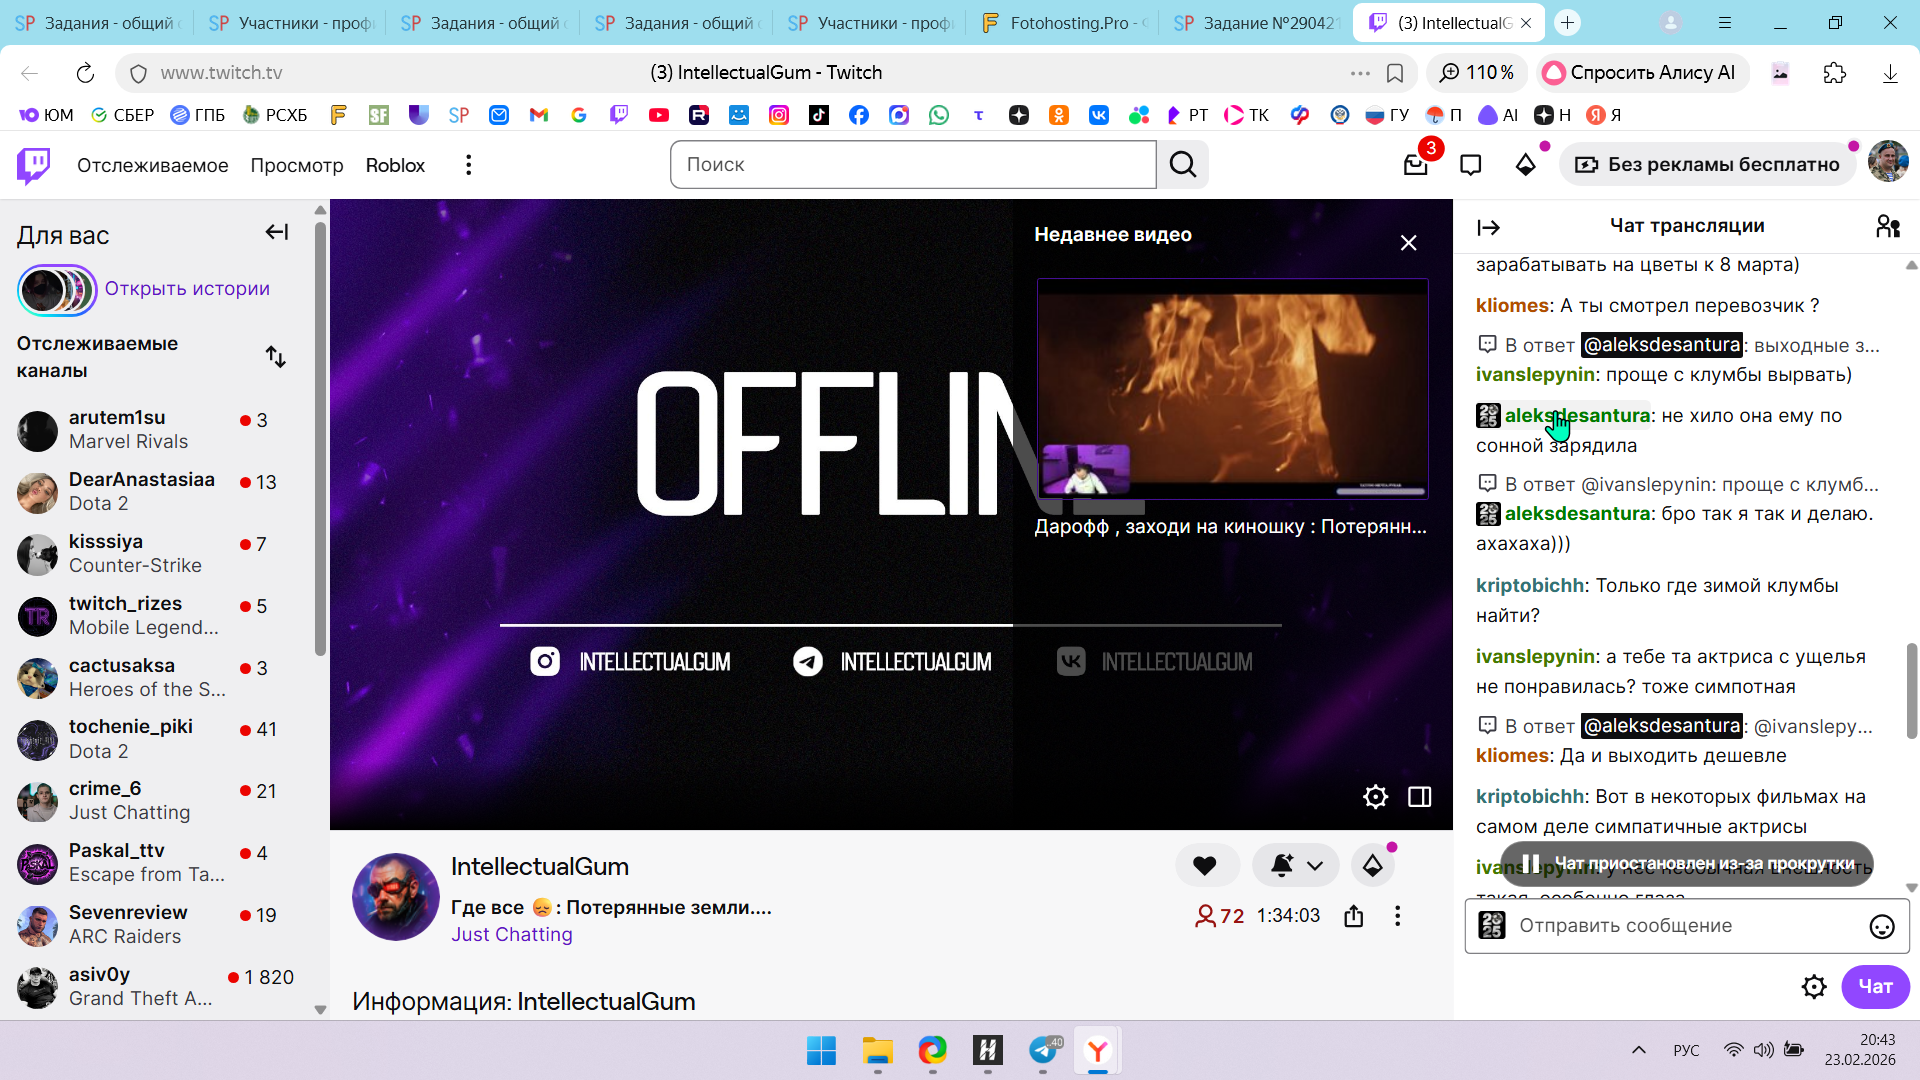Play the recent video thumbnail
Screen dimensions: 1920x1080
tap(1232, 388)
